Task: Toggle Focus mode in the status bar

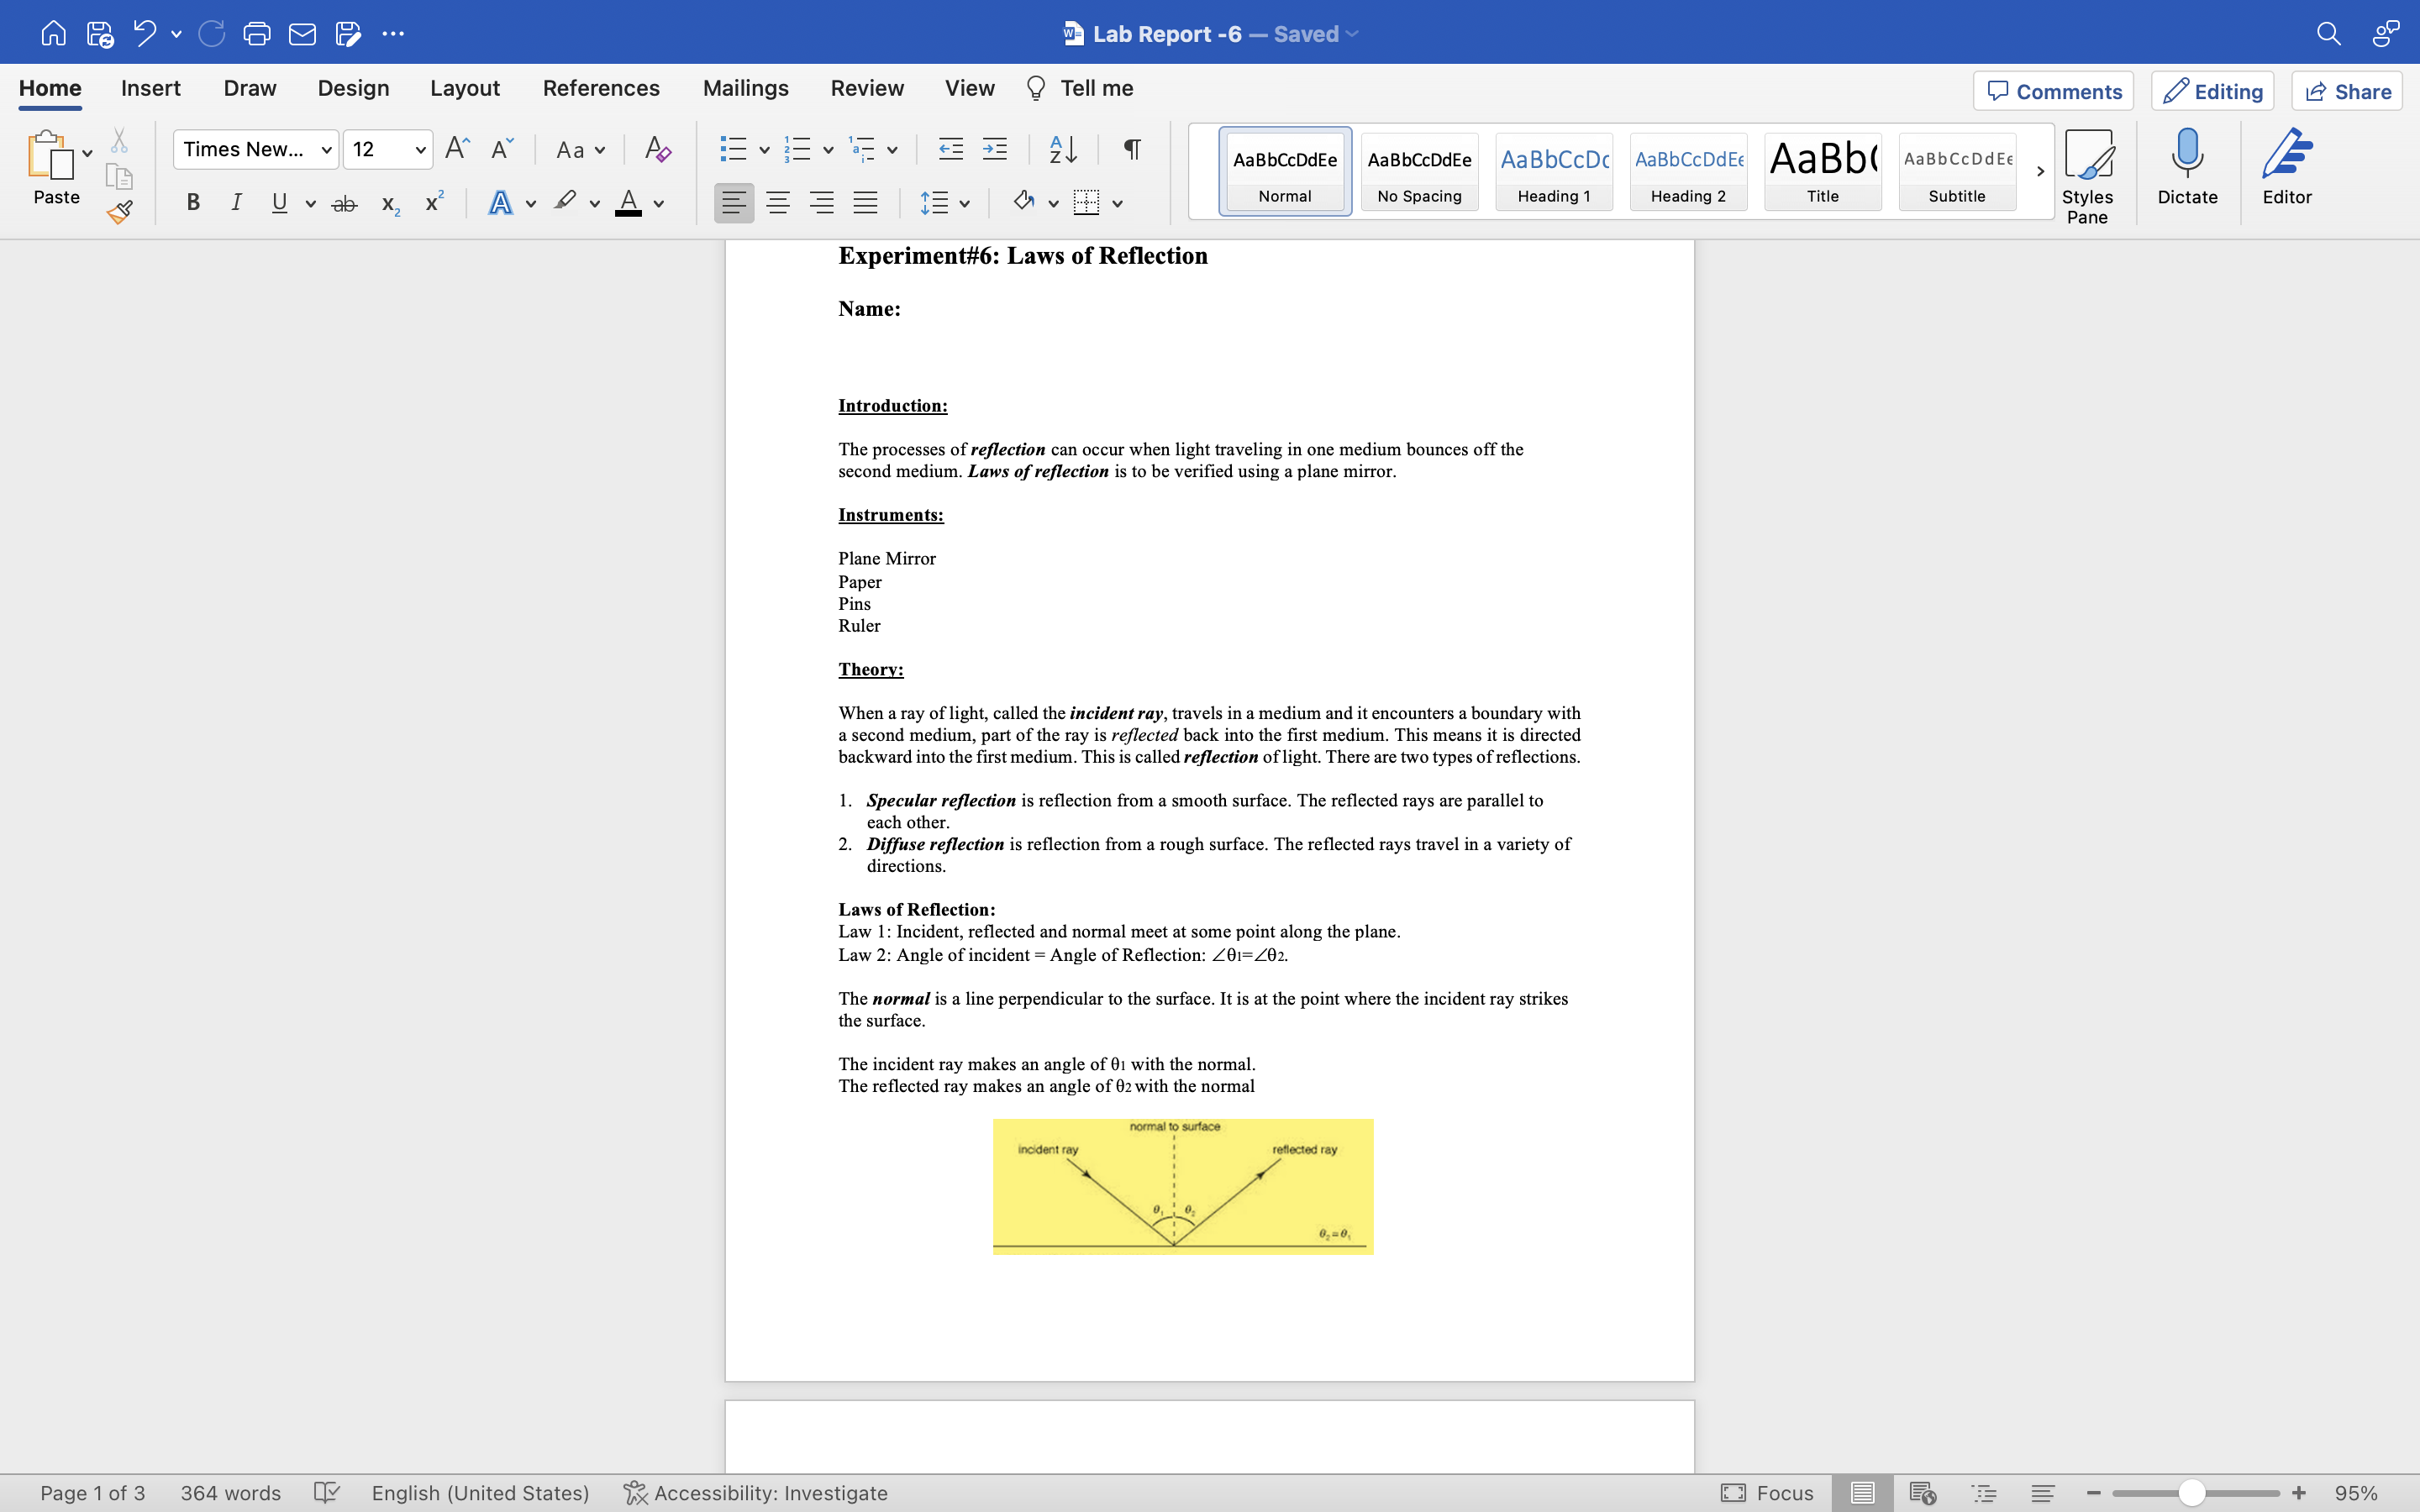Action: [x=1767, y=1492]
